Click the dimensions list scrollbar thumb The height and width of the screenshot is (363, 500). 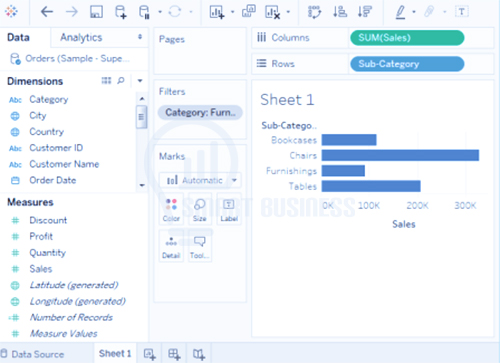(141, 117)
